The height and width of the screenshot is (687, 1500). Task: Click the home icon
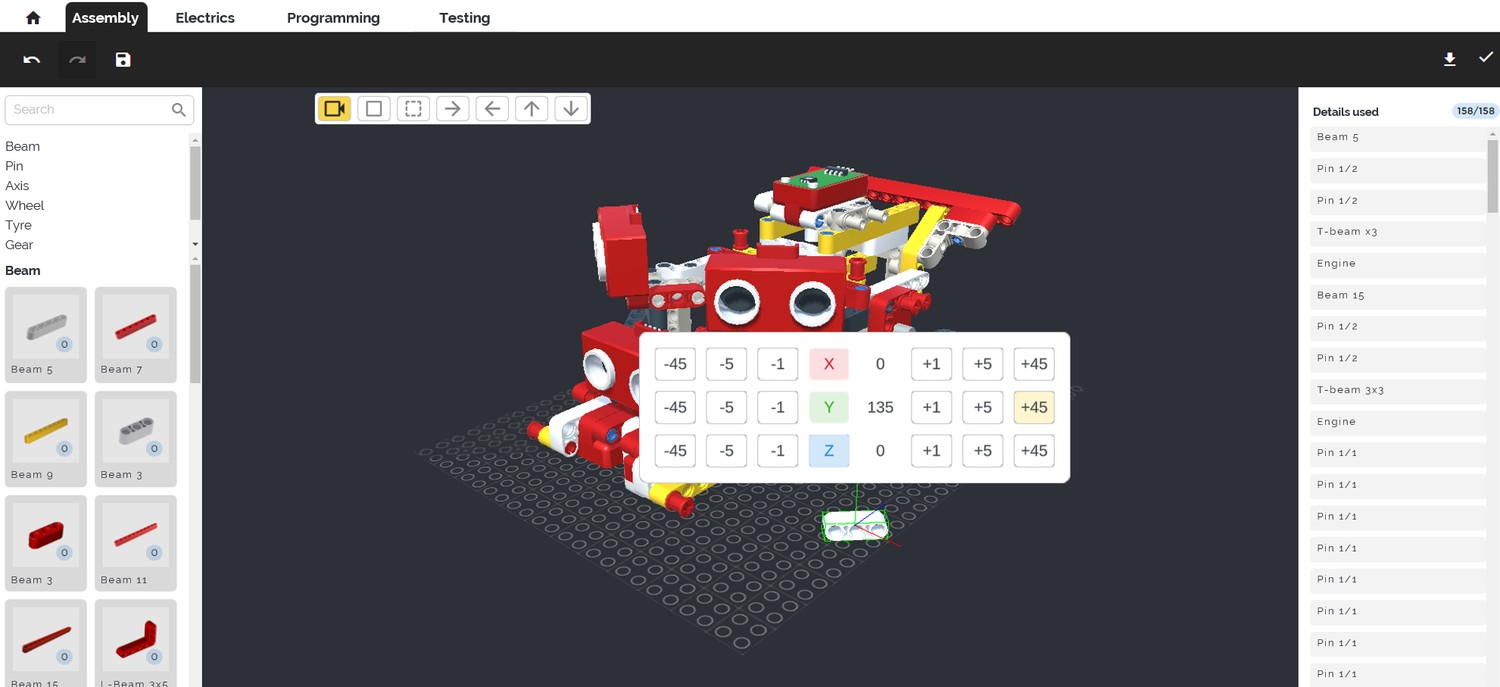pyautogui.click(x=33, y=18)
